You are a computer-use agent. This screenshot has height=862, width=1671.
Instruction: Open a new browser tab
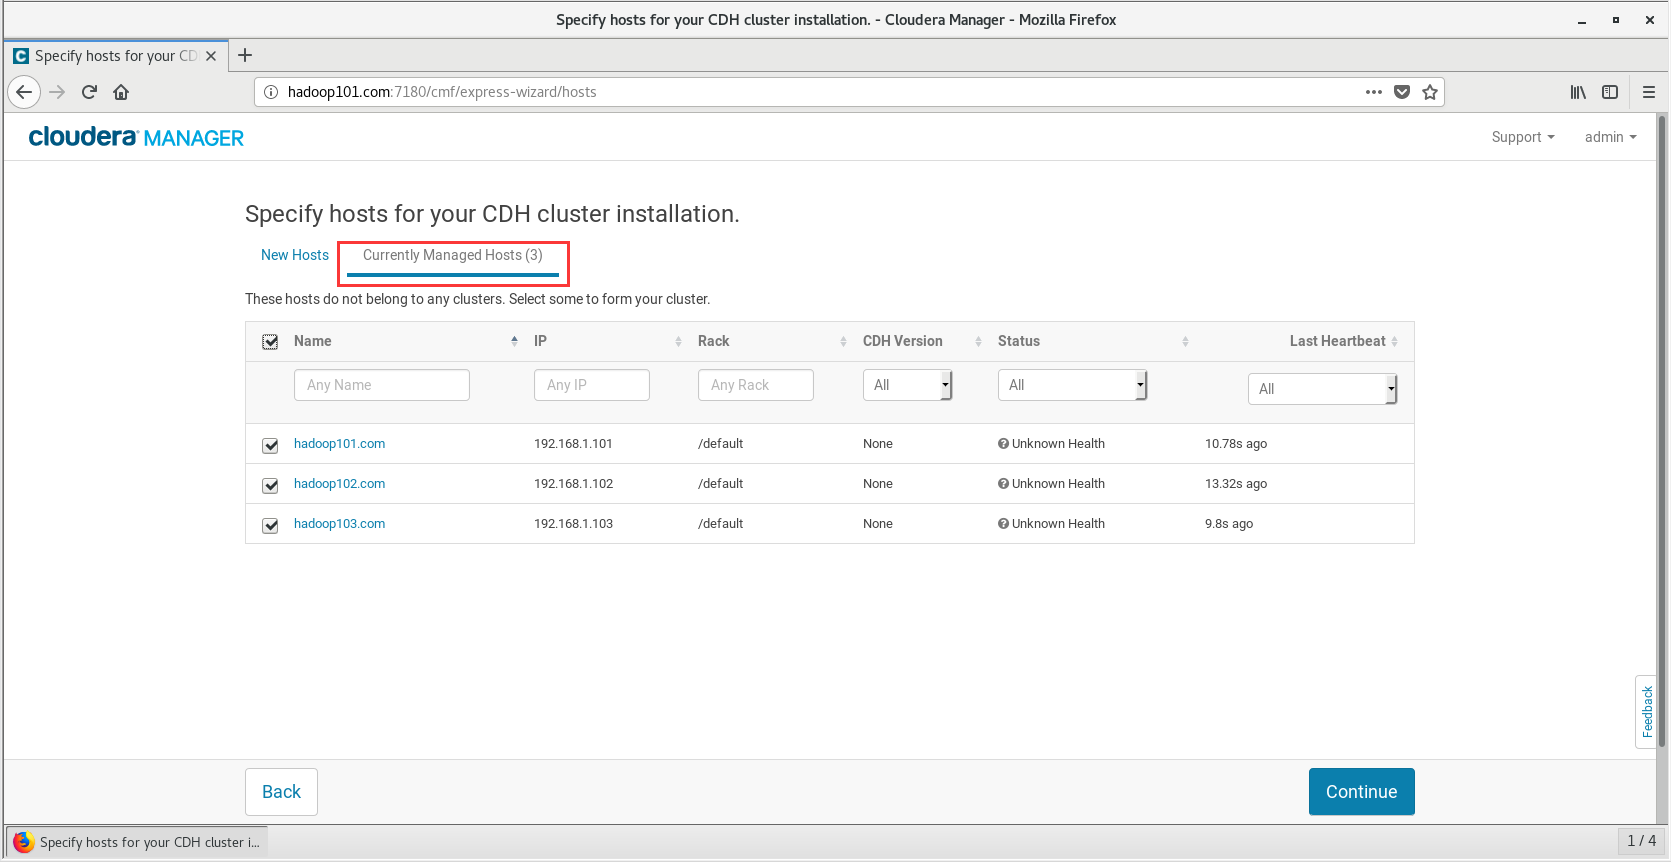(245, 55)
